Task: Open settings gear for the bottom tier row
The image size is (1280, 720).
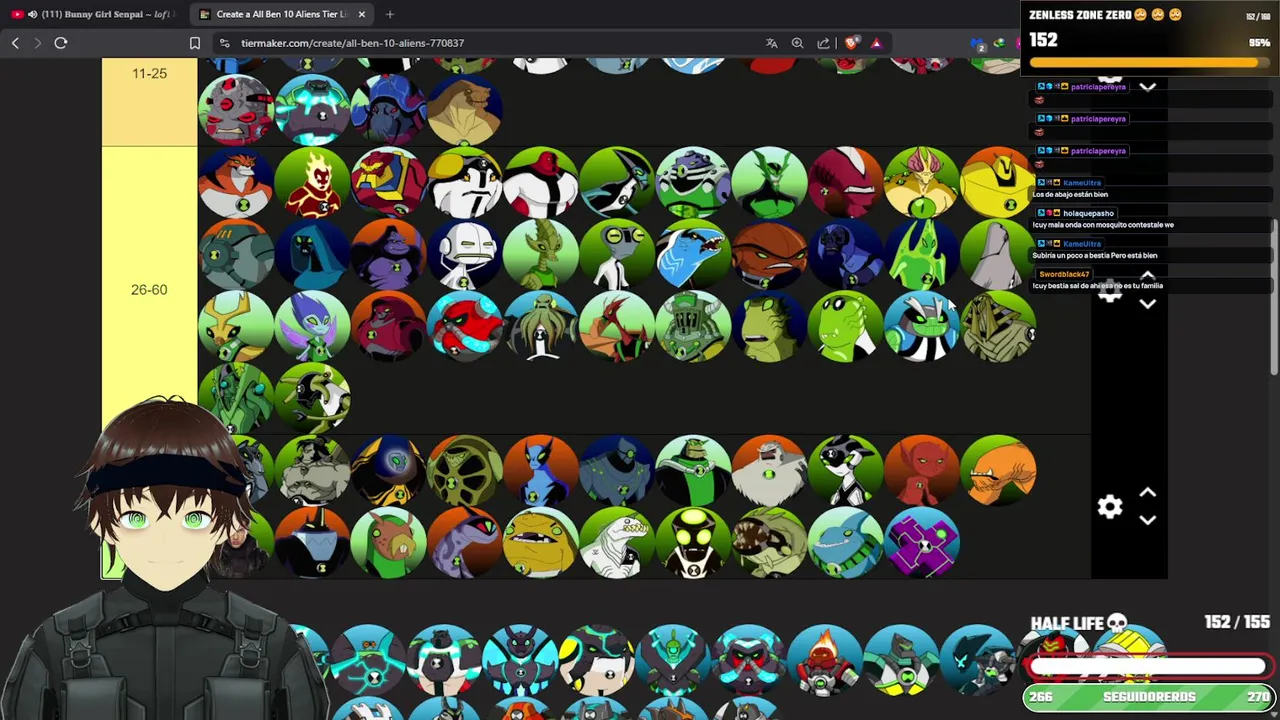Action: (1110, 507)
